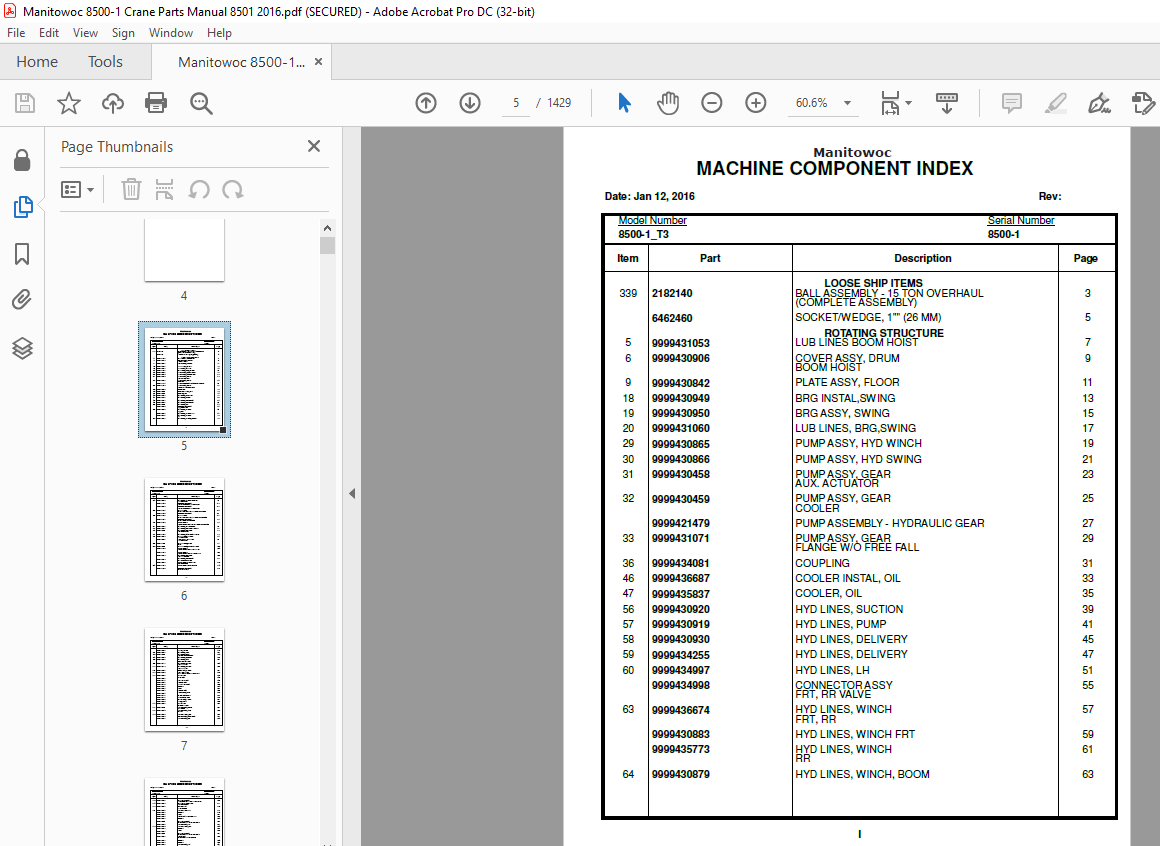Select the Highlight text tool
1160x846 pixels.
tap(1056, 103)
